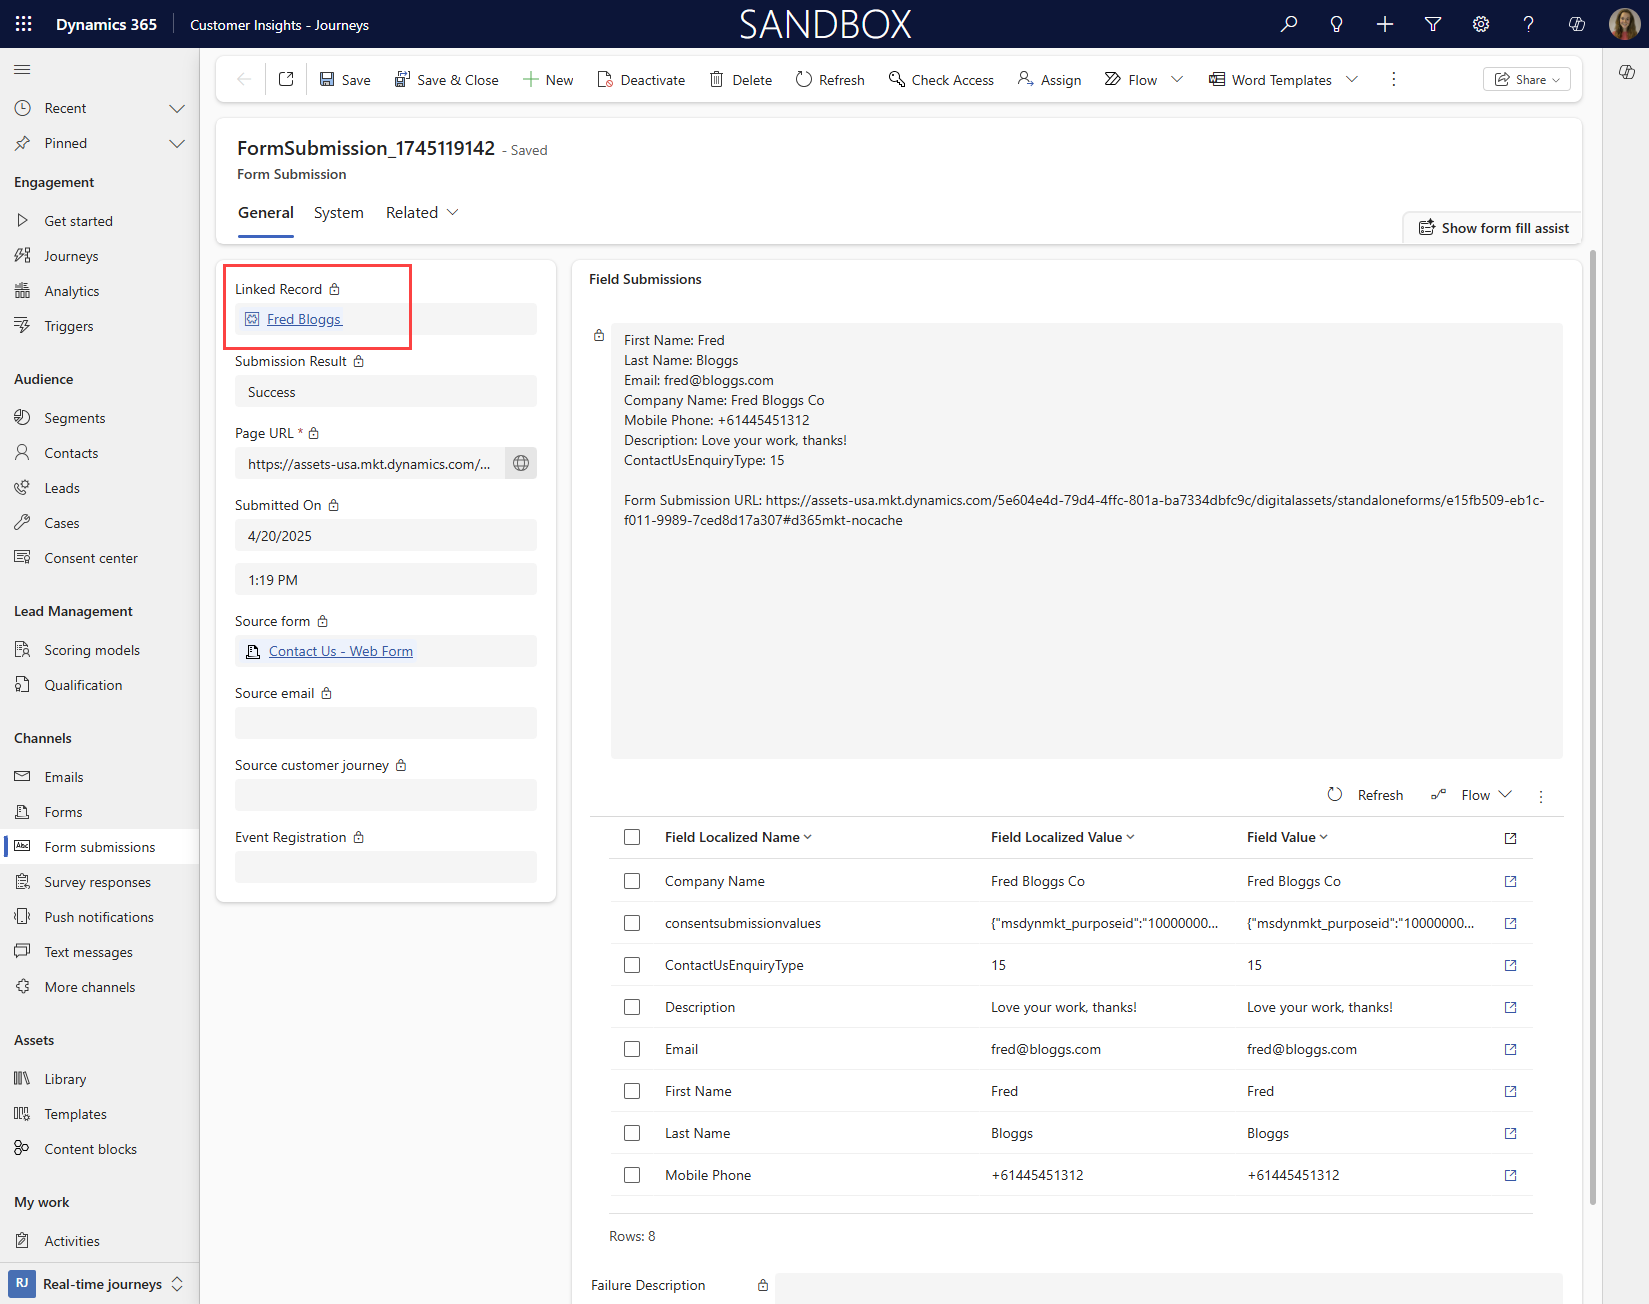Image resolution: width=1649 pixels, height=1304 pixels.
Task: Open the Share dropdown button
Action: (1527, 79)
